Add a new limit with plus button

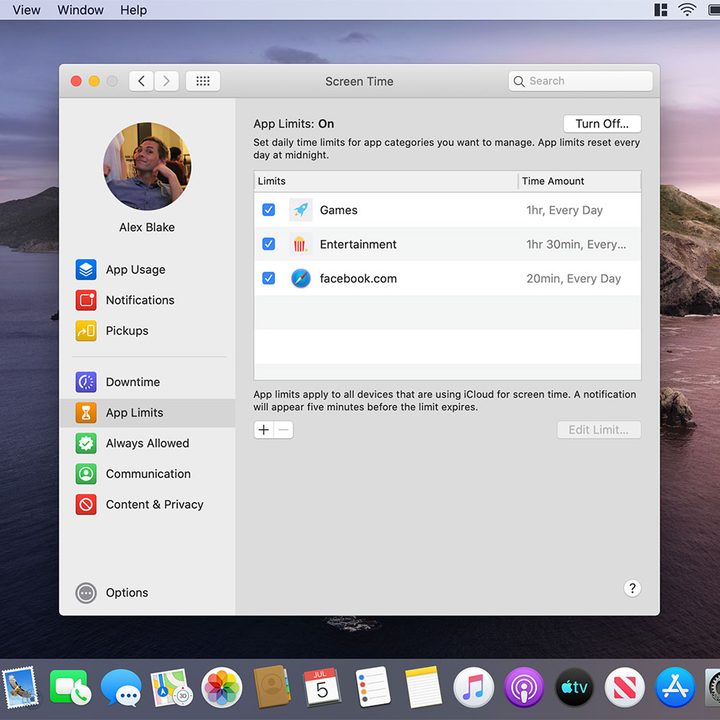pyautogui.click(x=264, y=430)
